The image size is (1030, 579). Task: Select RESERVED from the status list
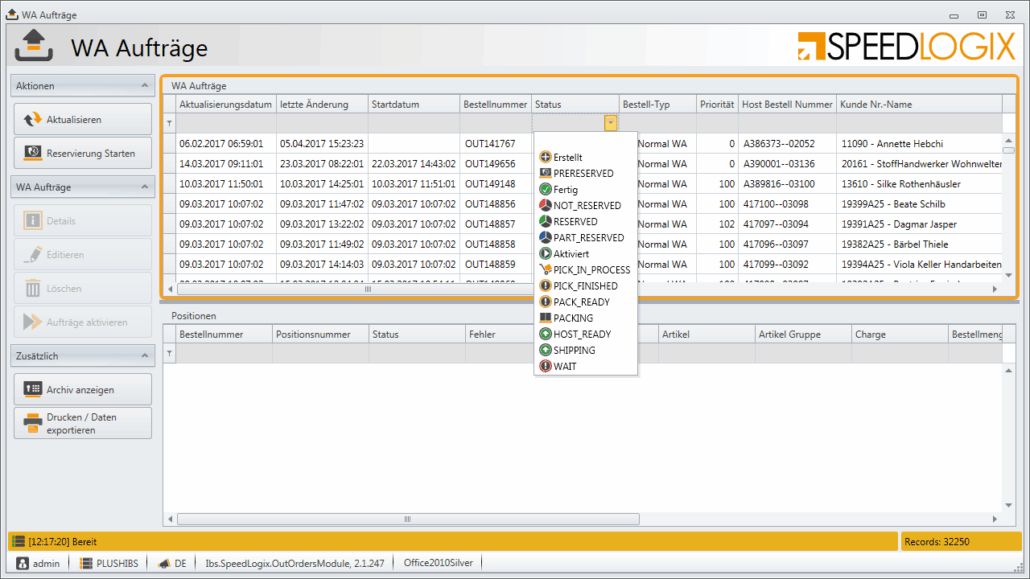coord(575,222)
